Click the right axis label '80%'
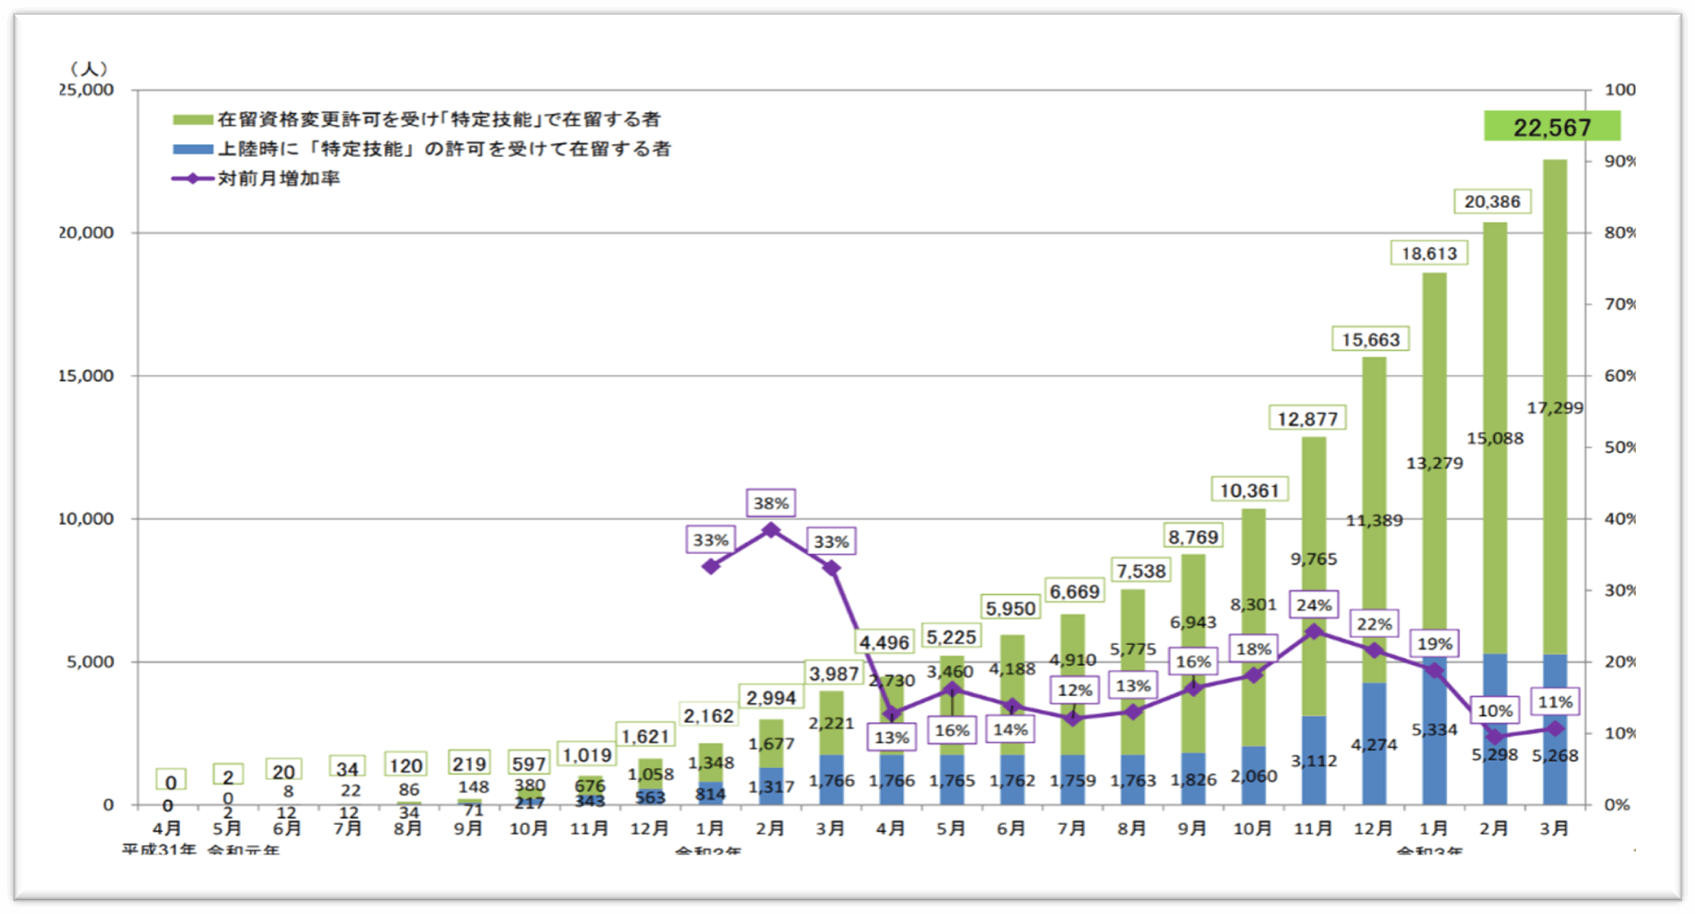 click(x=1620, y=233)
